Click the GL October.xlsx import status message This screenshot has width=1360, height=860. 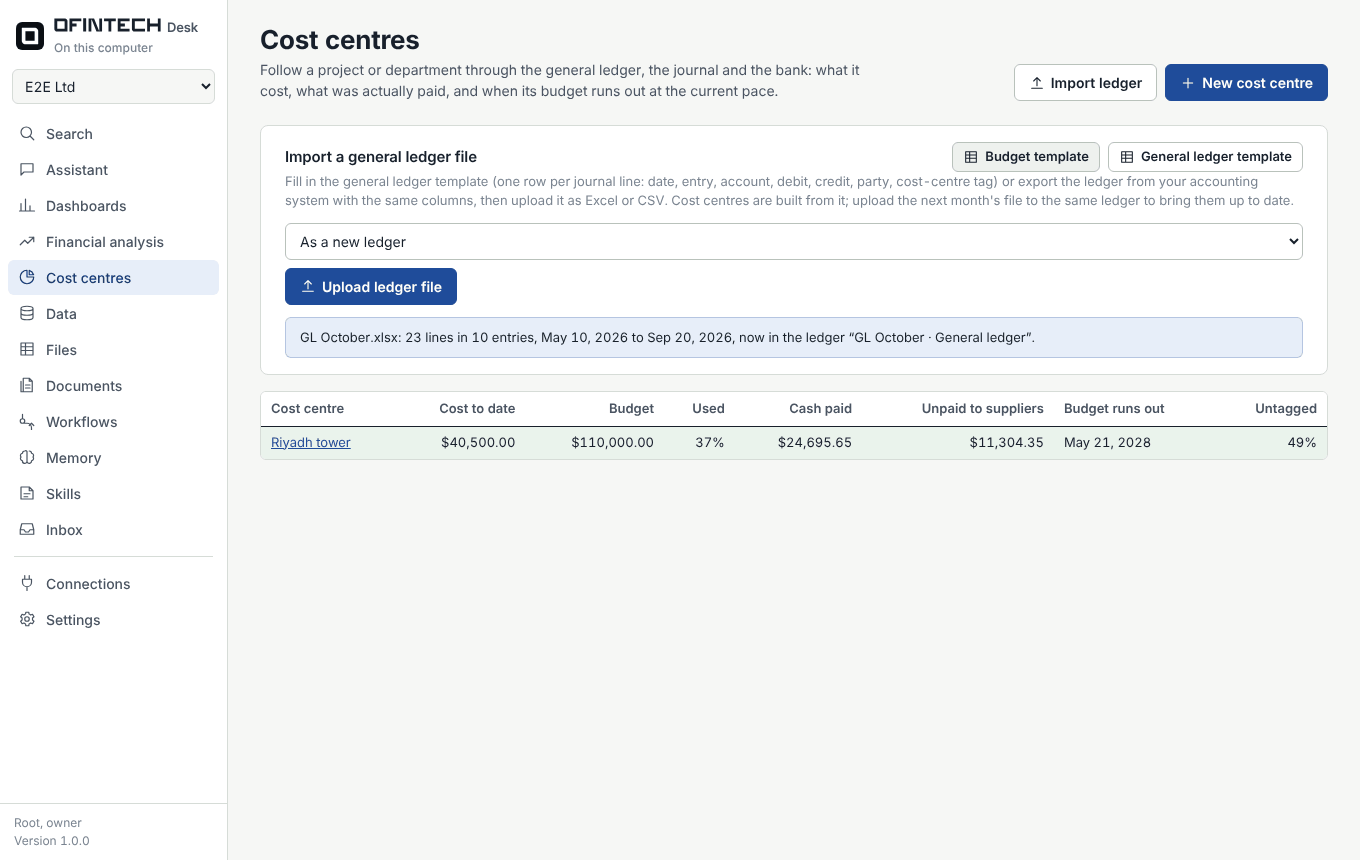coord(794,338)
